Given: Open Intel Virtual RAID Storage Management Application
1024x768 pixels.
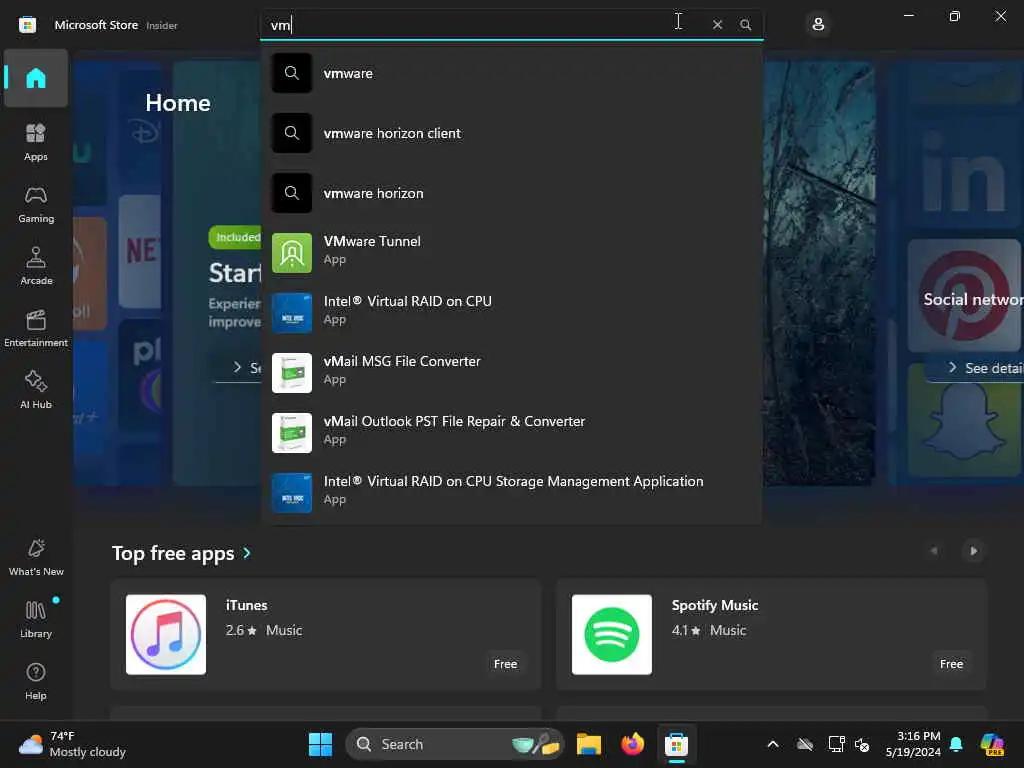Looking at the screenshot, I should click(x=511, y=493).
